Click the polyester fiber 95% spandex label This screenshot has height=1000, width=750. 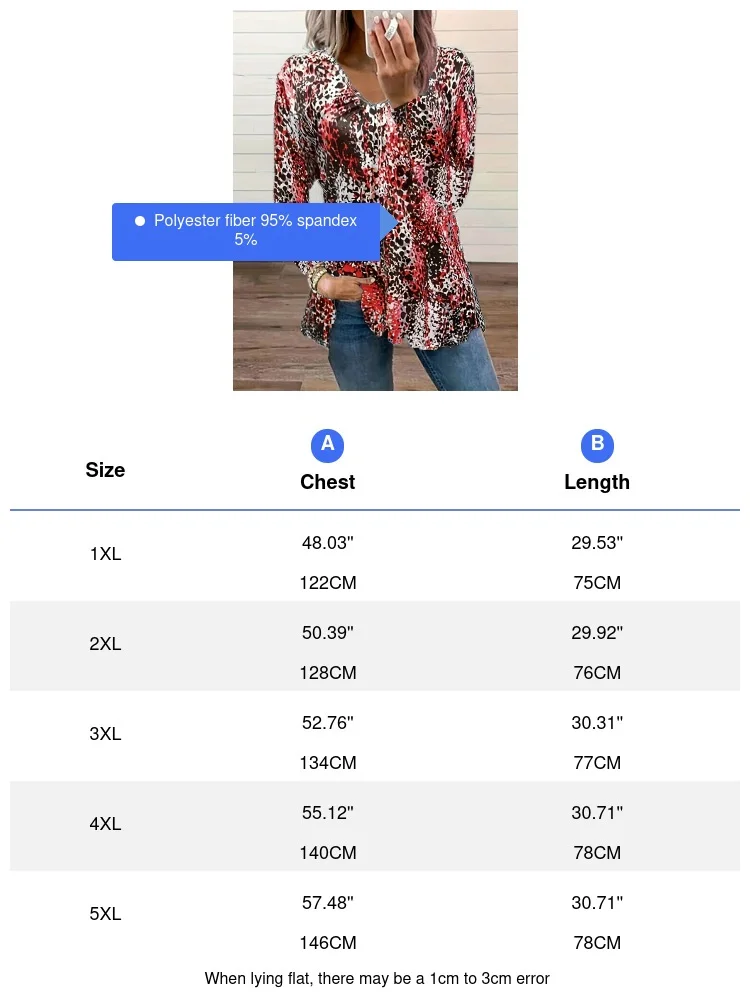click(x=254, y=231)
